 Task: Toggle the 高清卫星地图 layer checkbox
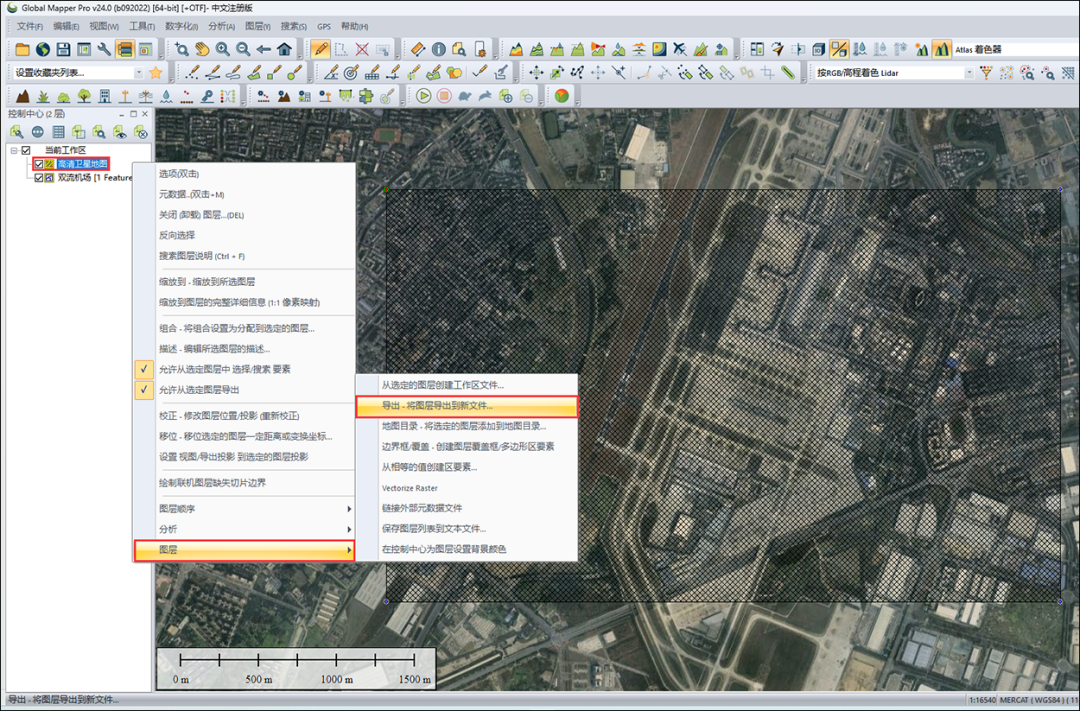(x=39, y=164)
